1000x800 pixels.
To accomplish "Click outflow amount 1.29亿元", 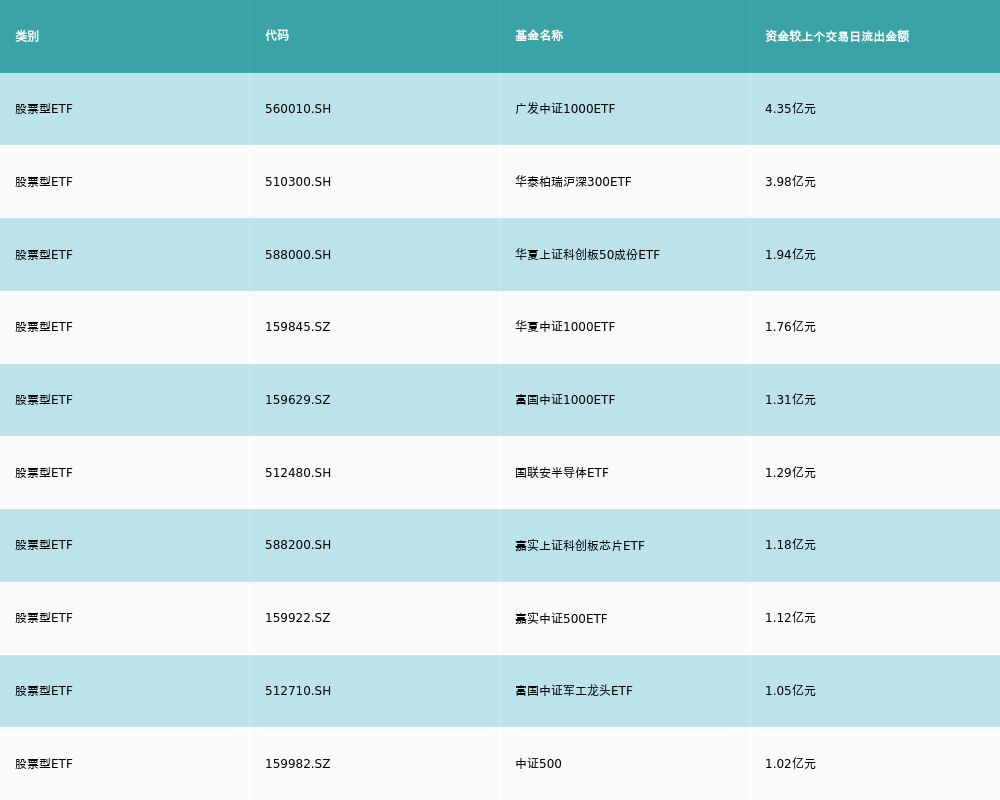I will pos(790,473).
